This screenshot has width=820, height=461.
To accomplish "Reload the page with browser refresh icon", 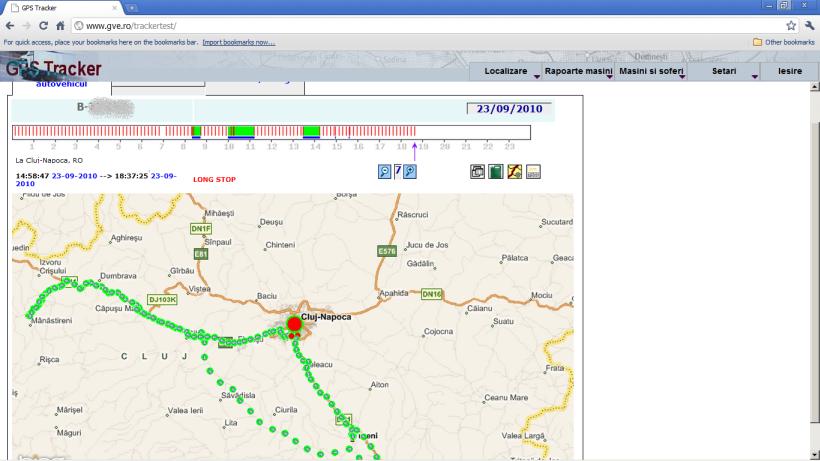I will coord(43,23).
